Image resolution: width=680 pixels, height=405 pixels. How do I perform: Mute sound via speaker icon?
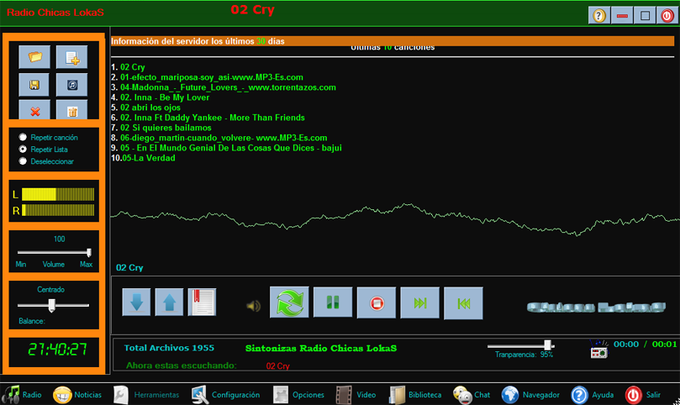click(253, 306)
